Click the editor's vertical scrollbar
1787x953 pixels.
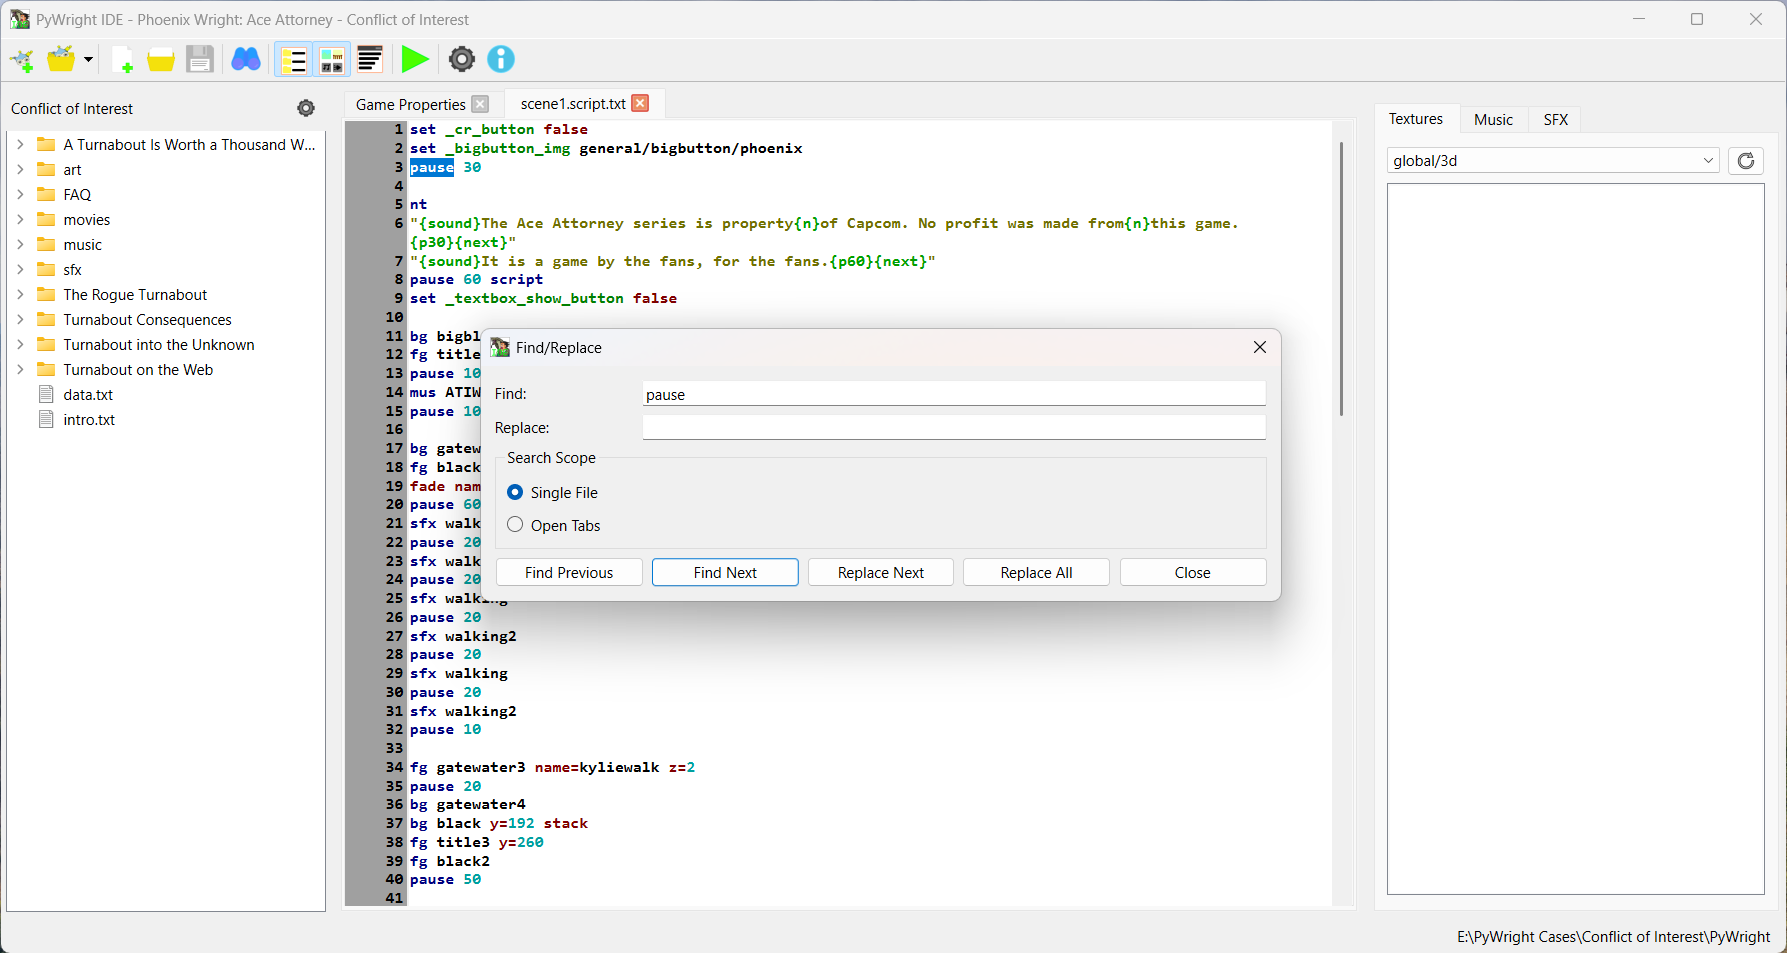point(1341,280)
